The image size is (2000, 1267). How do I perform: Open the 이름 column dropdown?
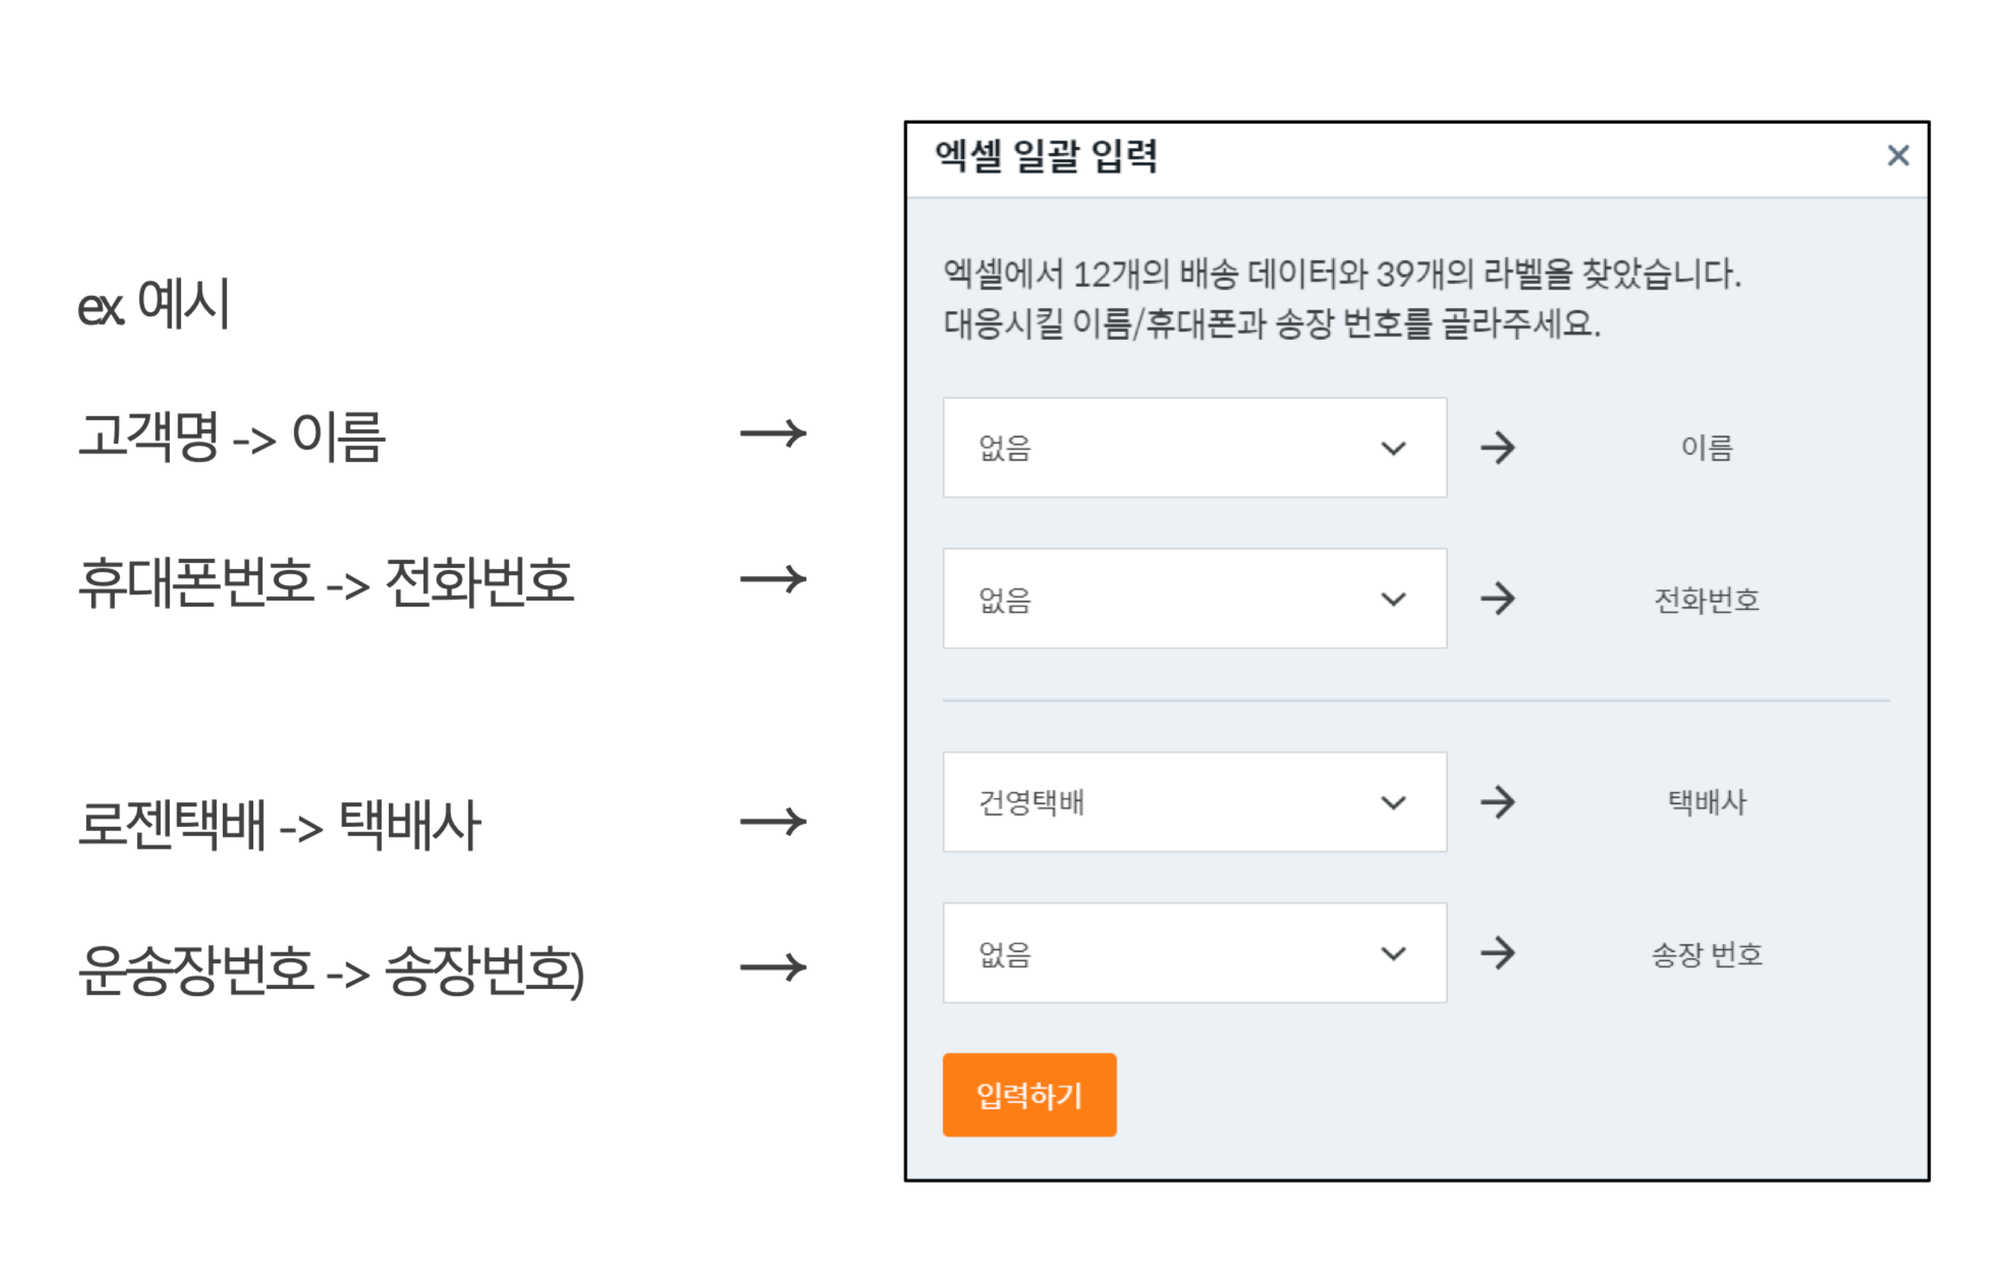point(1194,448)
